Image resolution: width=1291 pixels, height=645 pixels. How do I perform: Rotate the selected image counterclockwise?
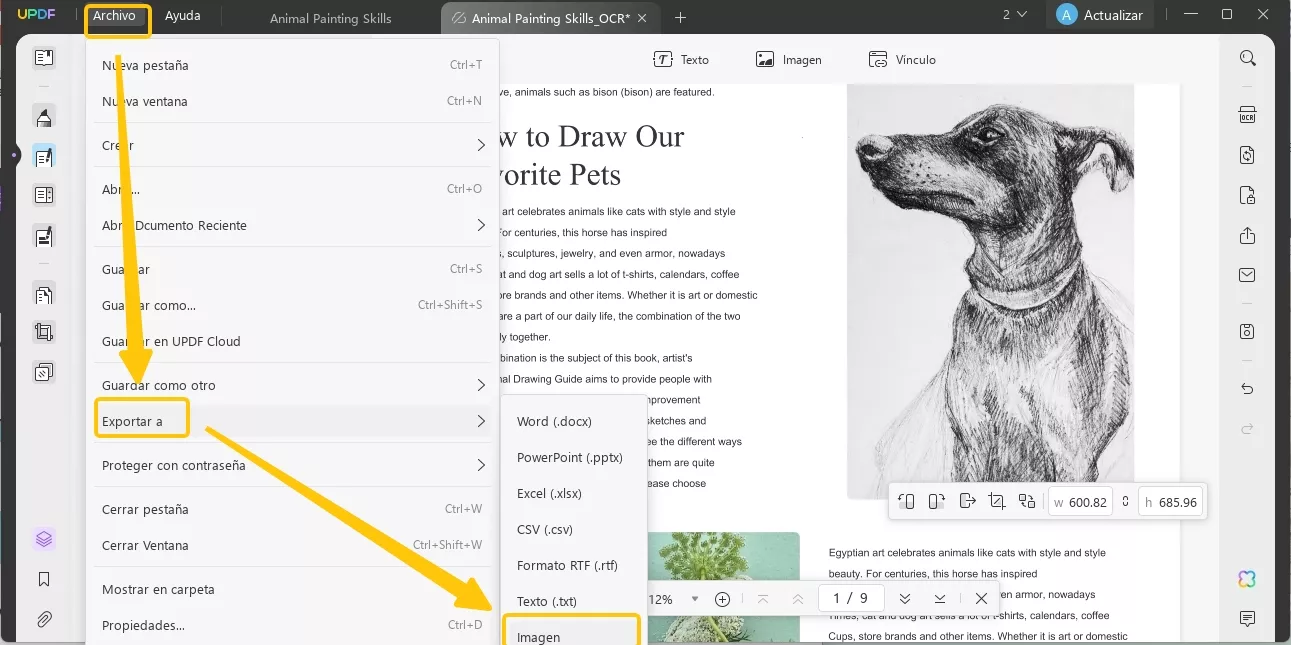pyautogui.click(x=906, y=501)
